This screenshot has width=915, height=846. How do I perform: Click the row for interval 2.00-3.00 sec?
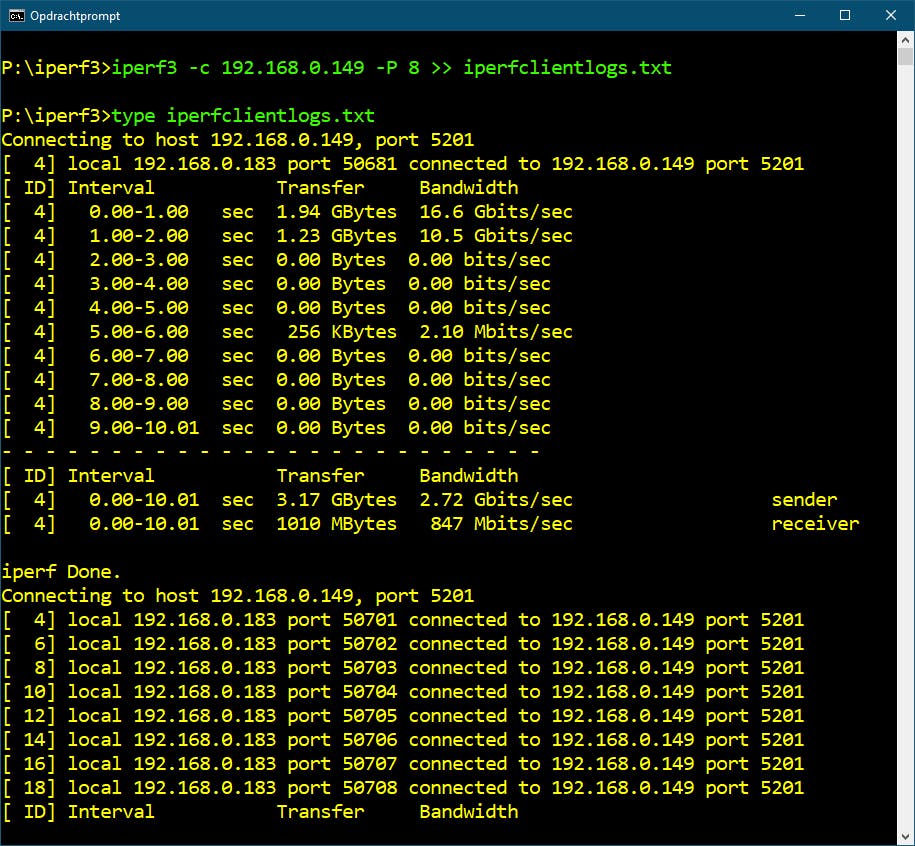(x=276, y=260)
